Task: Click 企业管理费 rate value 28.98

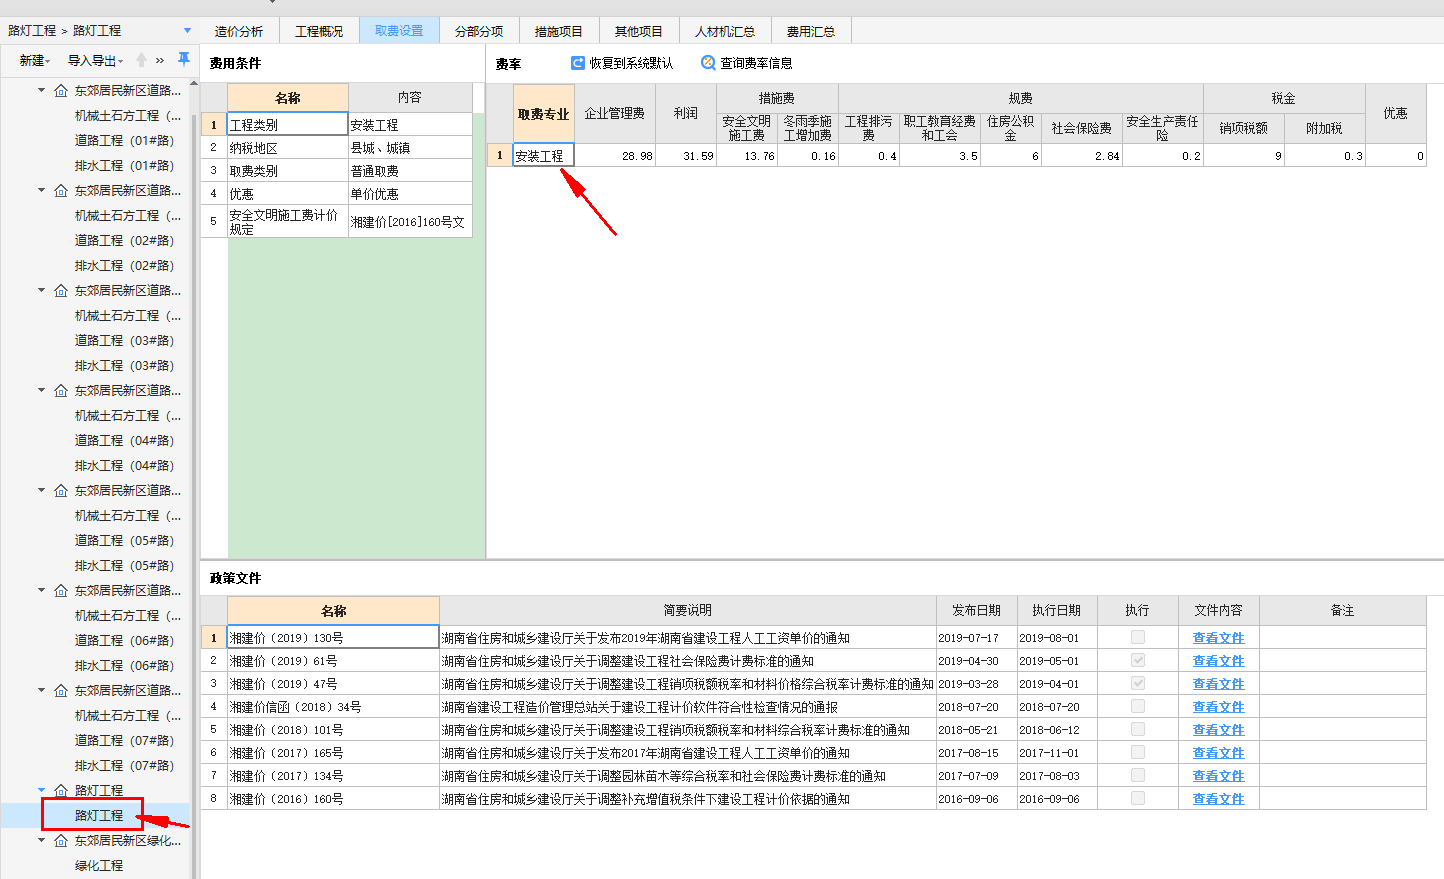Action: pyautogui.click(x=615, y=156)
